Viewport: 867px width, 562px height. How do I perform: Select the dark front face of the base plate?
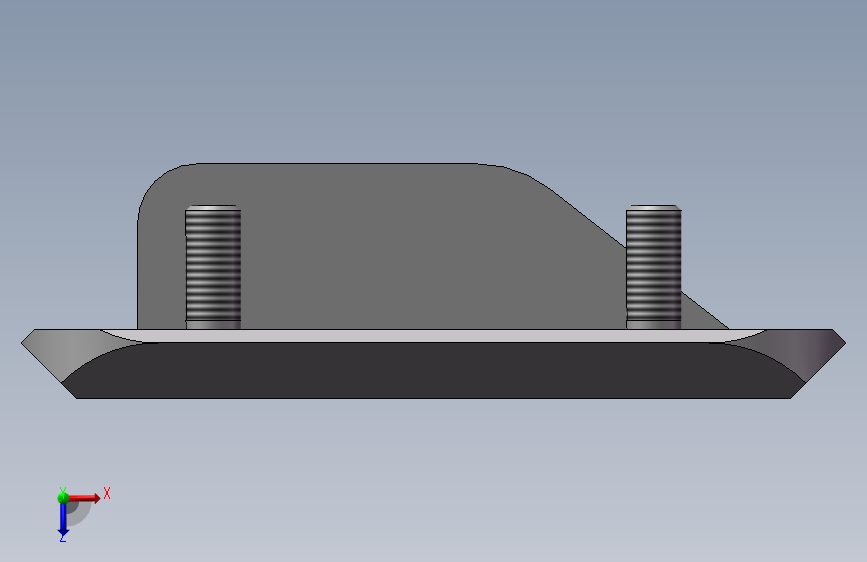[x=434, y=370]
